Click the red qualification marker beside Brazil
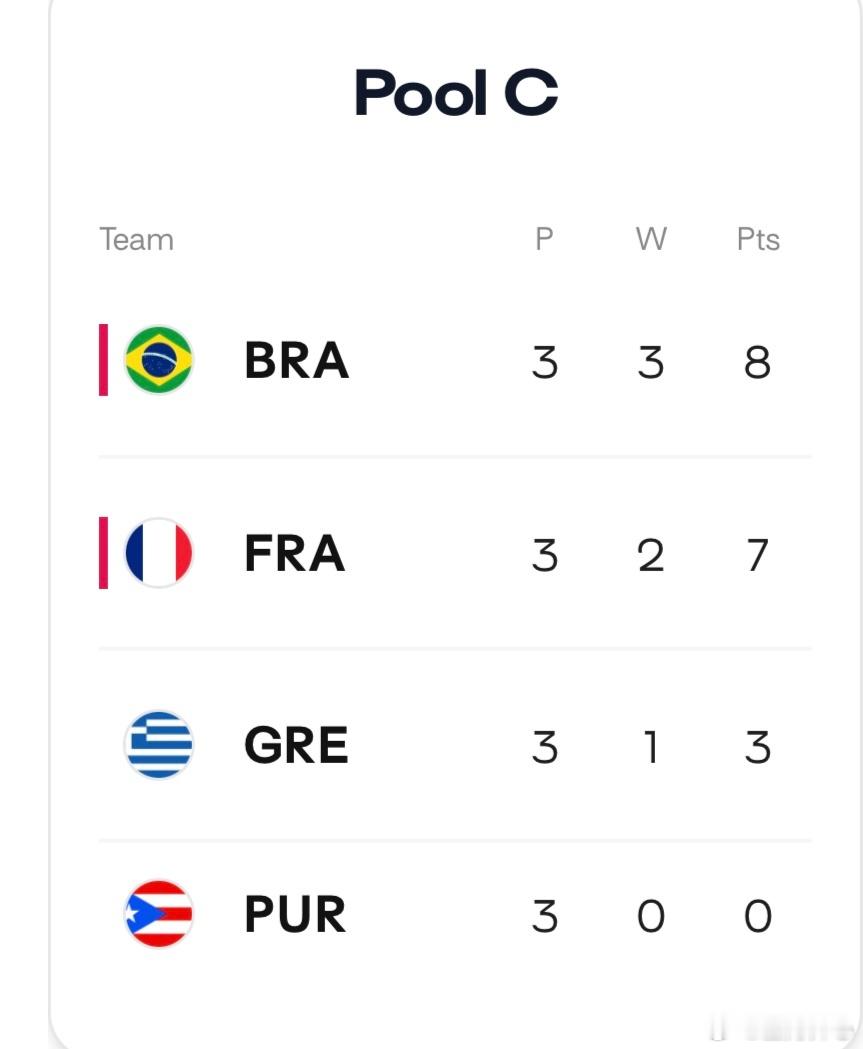Image resolution: width=863 pixels, height=1049 pixels. pyautogui.click(x=103, y=360)
